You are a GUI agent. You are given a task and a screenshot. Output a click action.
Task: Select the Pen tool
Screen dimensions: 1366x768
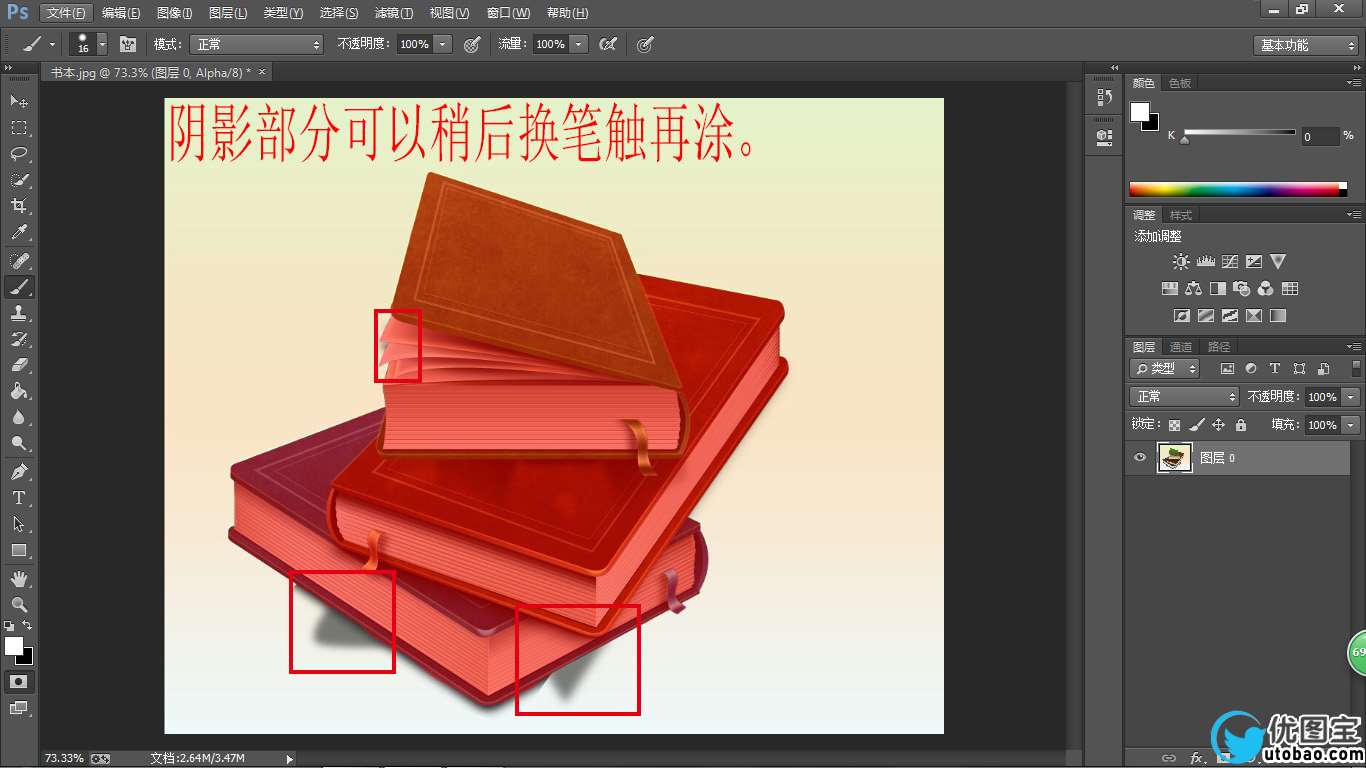pyautogui.click(x=19, y=472)
